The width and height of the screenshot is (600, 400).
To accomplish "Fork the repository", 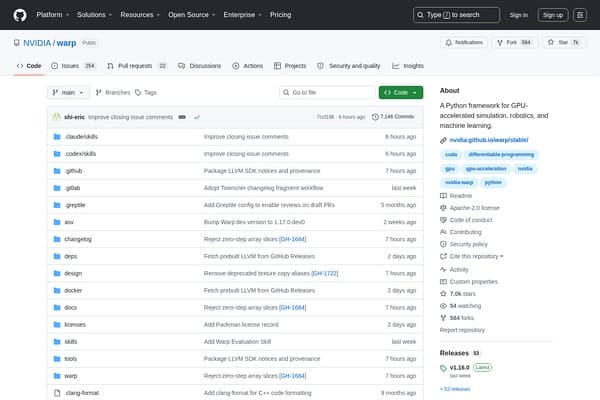I will pos(515,42).
